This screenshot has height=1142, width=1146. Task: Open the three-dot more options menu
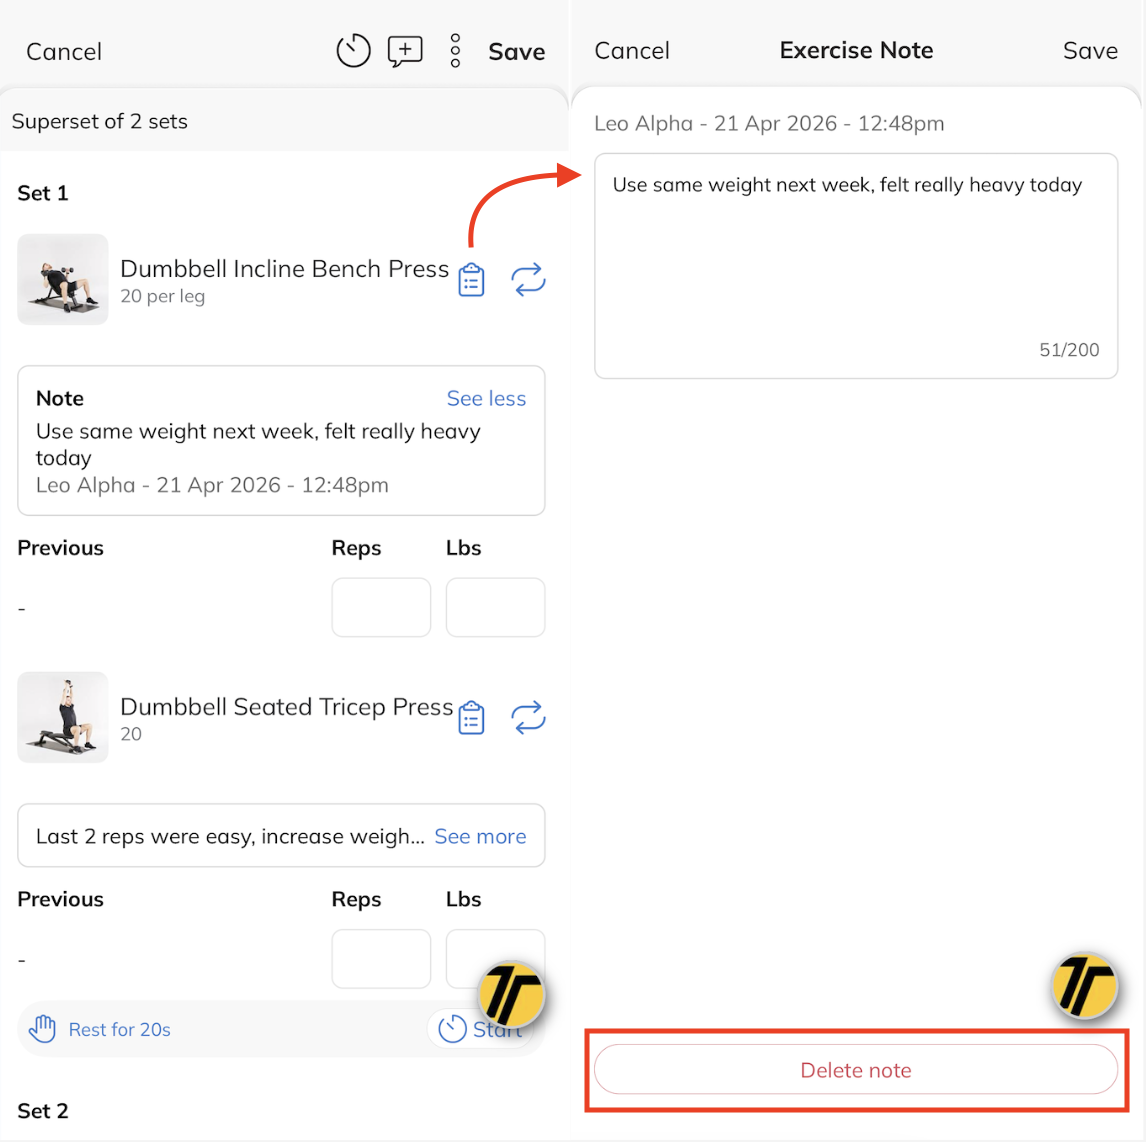click(455, 51)
